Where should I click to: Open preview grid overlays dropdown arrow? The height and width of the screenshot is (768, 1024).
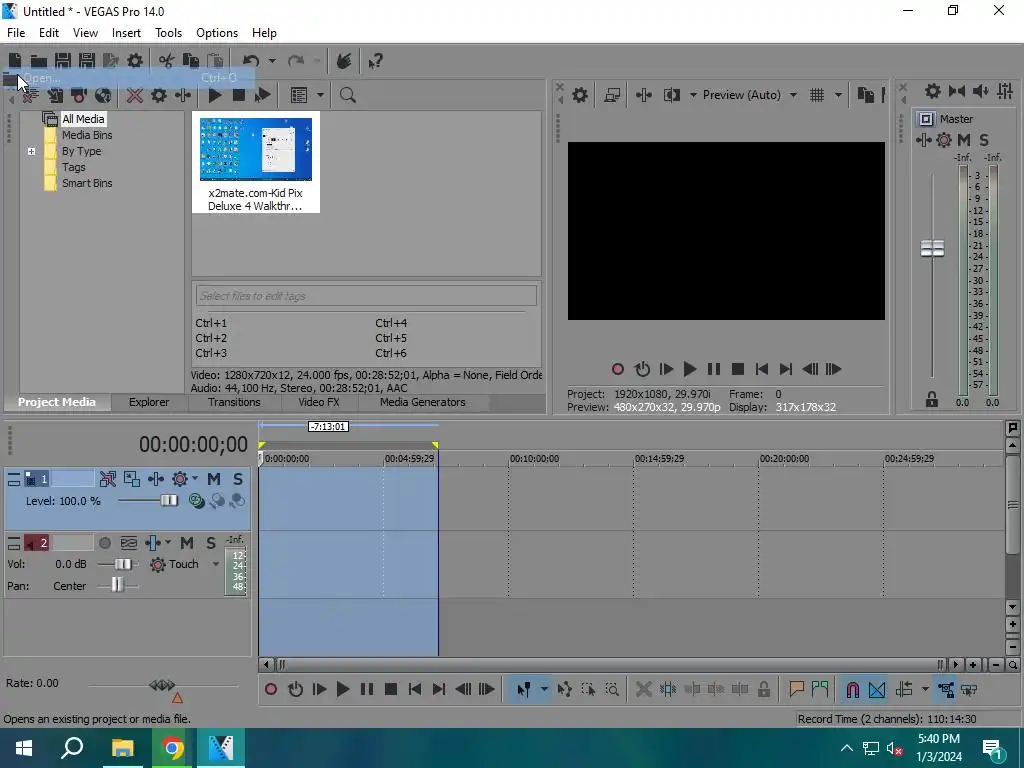(x=838, y=95)
